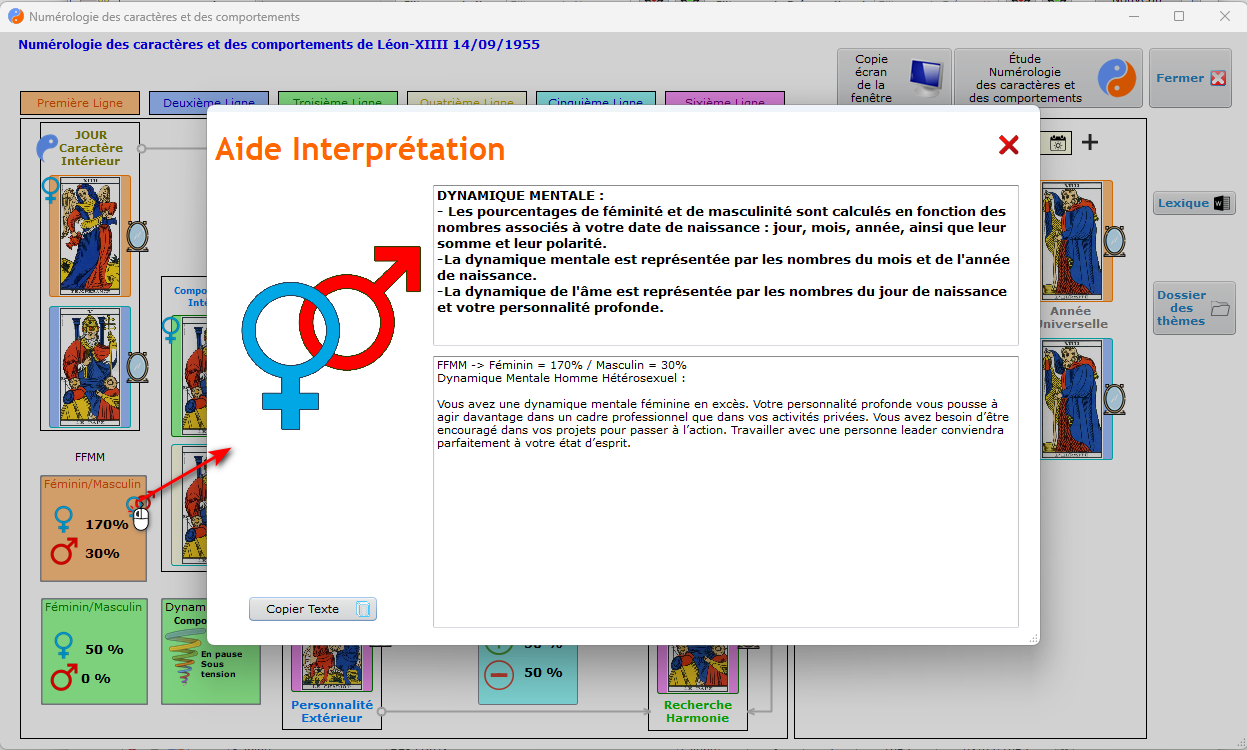Image resolution: width=1247 pixels, height=750 pixels.
Task: Close the Aide Interprétation popup with red X
Action: pos(1008,145)
